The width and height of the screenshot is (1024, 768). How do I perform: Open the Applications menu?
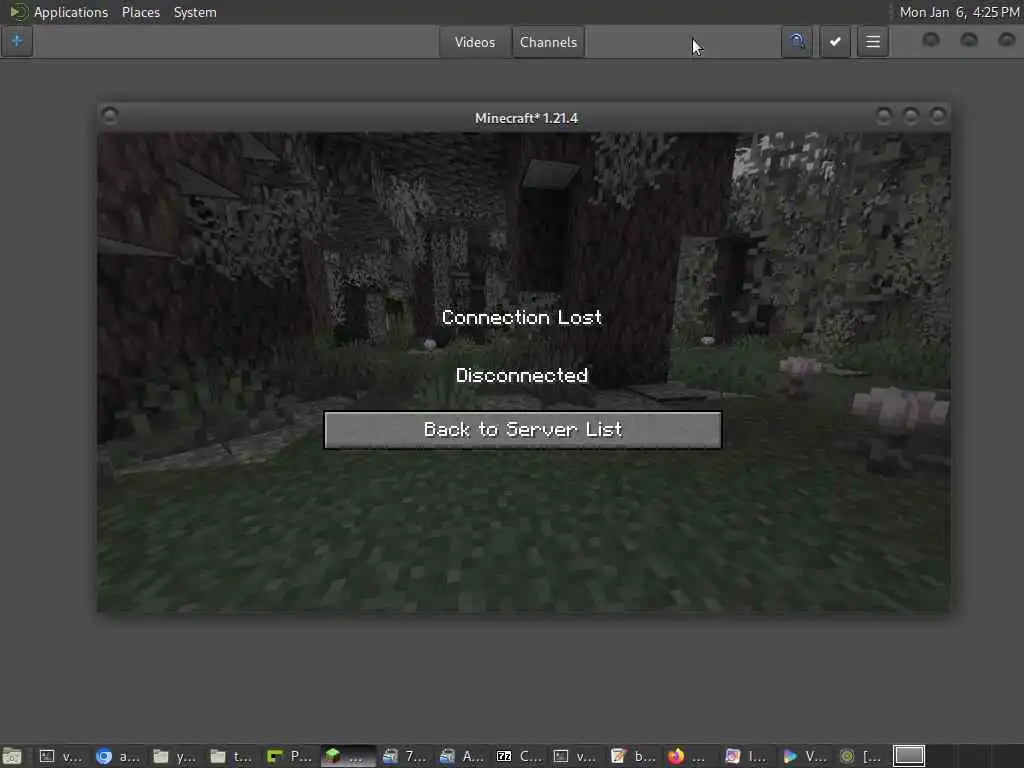tap(71, 12)
